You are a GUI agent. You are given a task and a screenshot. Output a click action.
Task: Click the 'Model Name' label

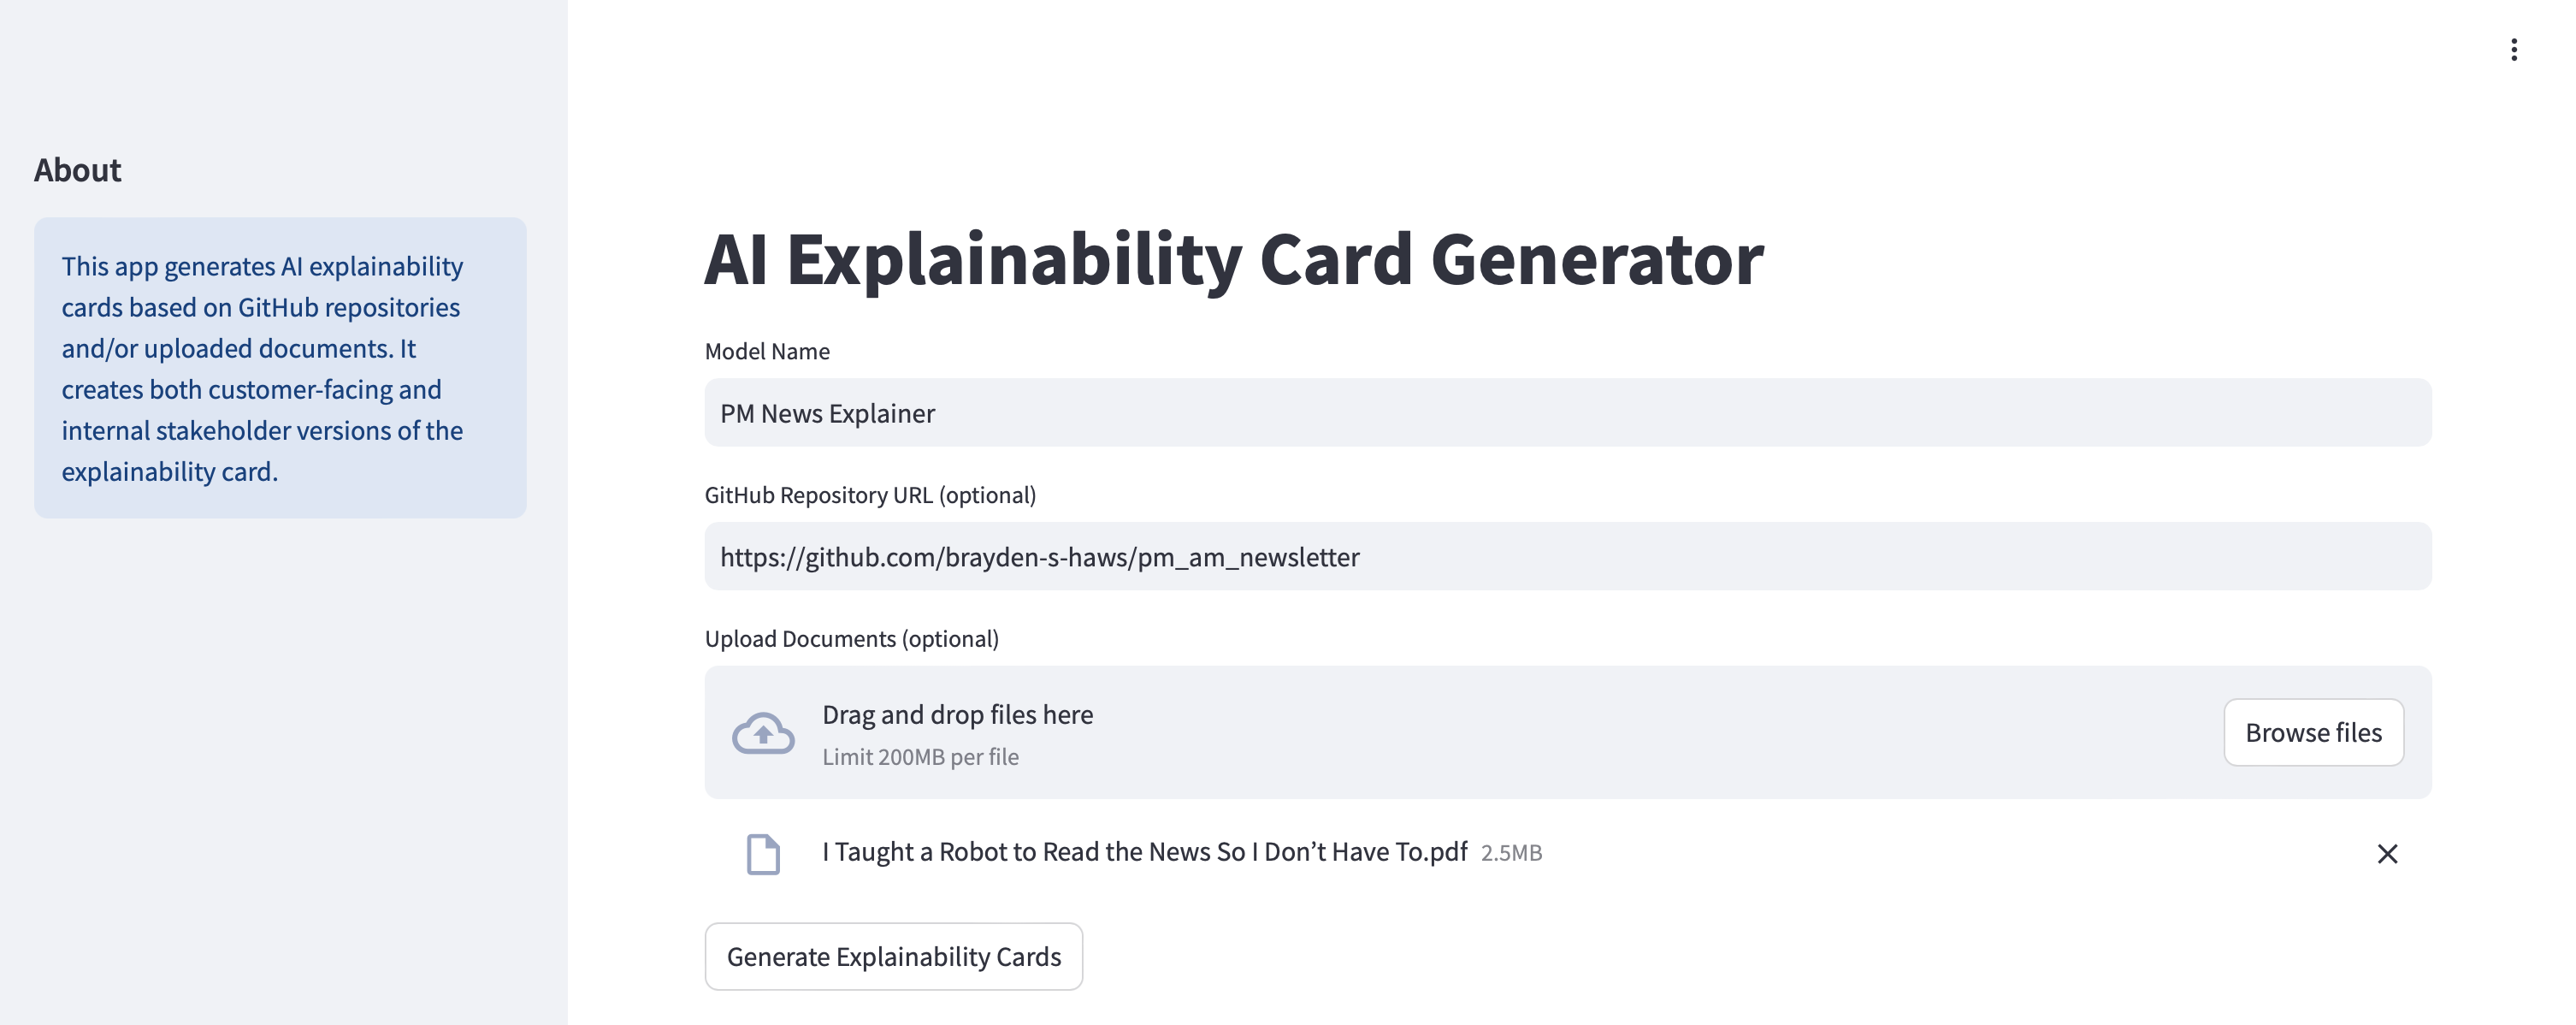767,352
